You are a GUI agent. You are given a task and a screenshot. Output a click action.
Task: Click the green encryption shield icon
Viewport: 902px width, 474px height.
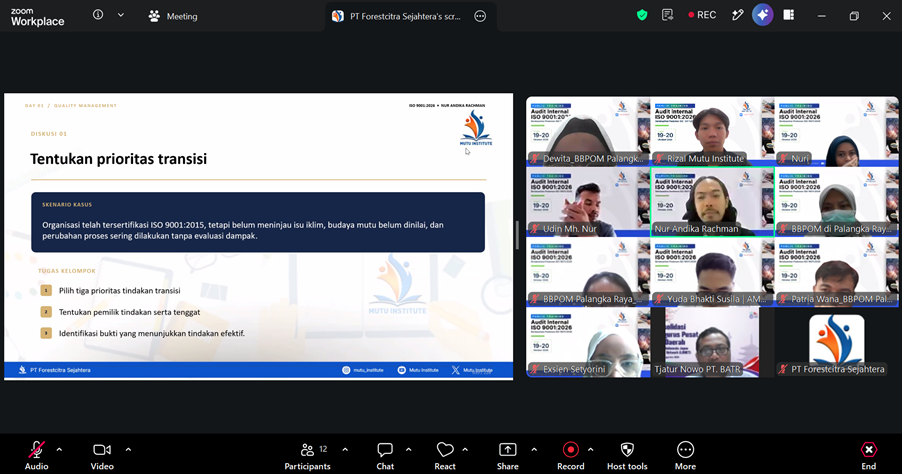[x=642, y=16]
